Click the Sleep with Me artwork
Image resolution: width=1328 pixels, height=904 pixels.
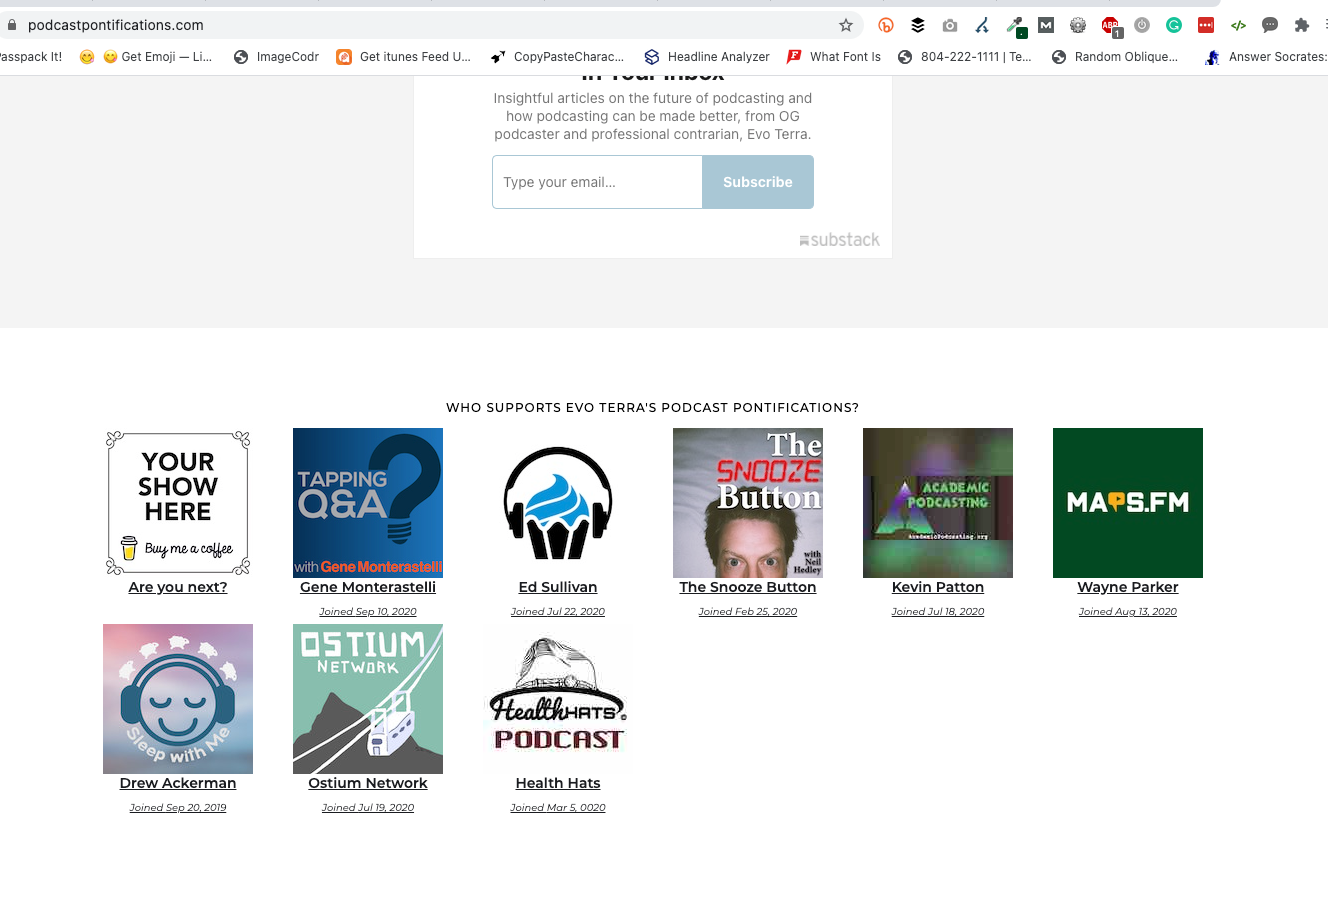point(178,699)
